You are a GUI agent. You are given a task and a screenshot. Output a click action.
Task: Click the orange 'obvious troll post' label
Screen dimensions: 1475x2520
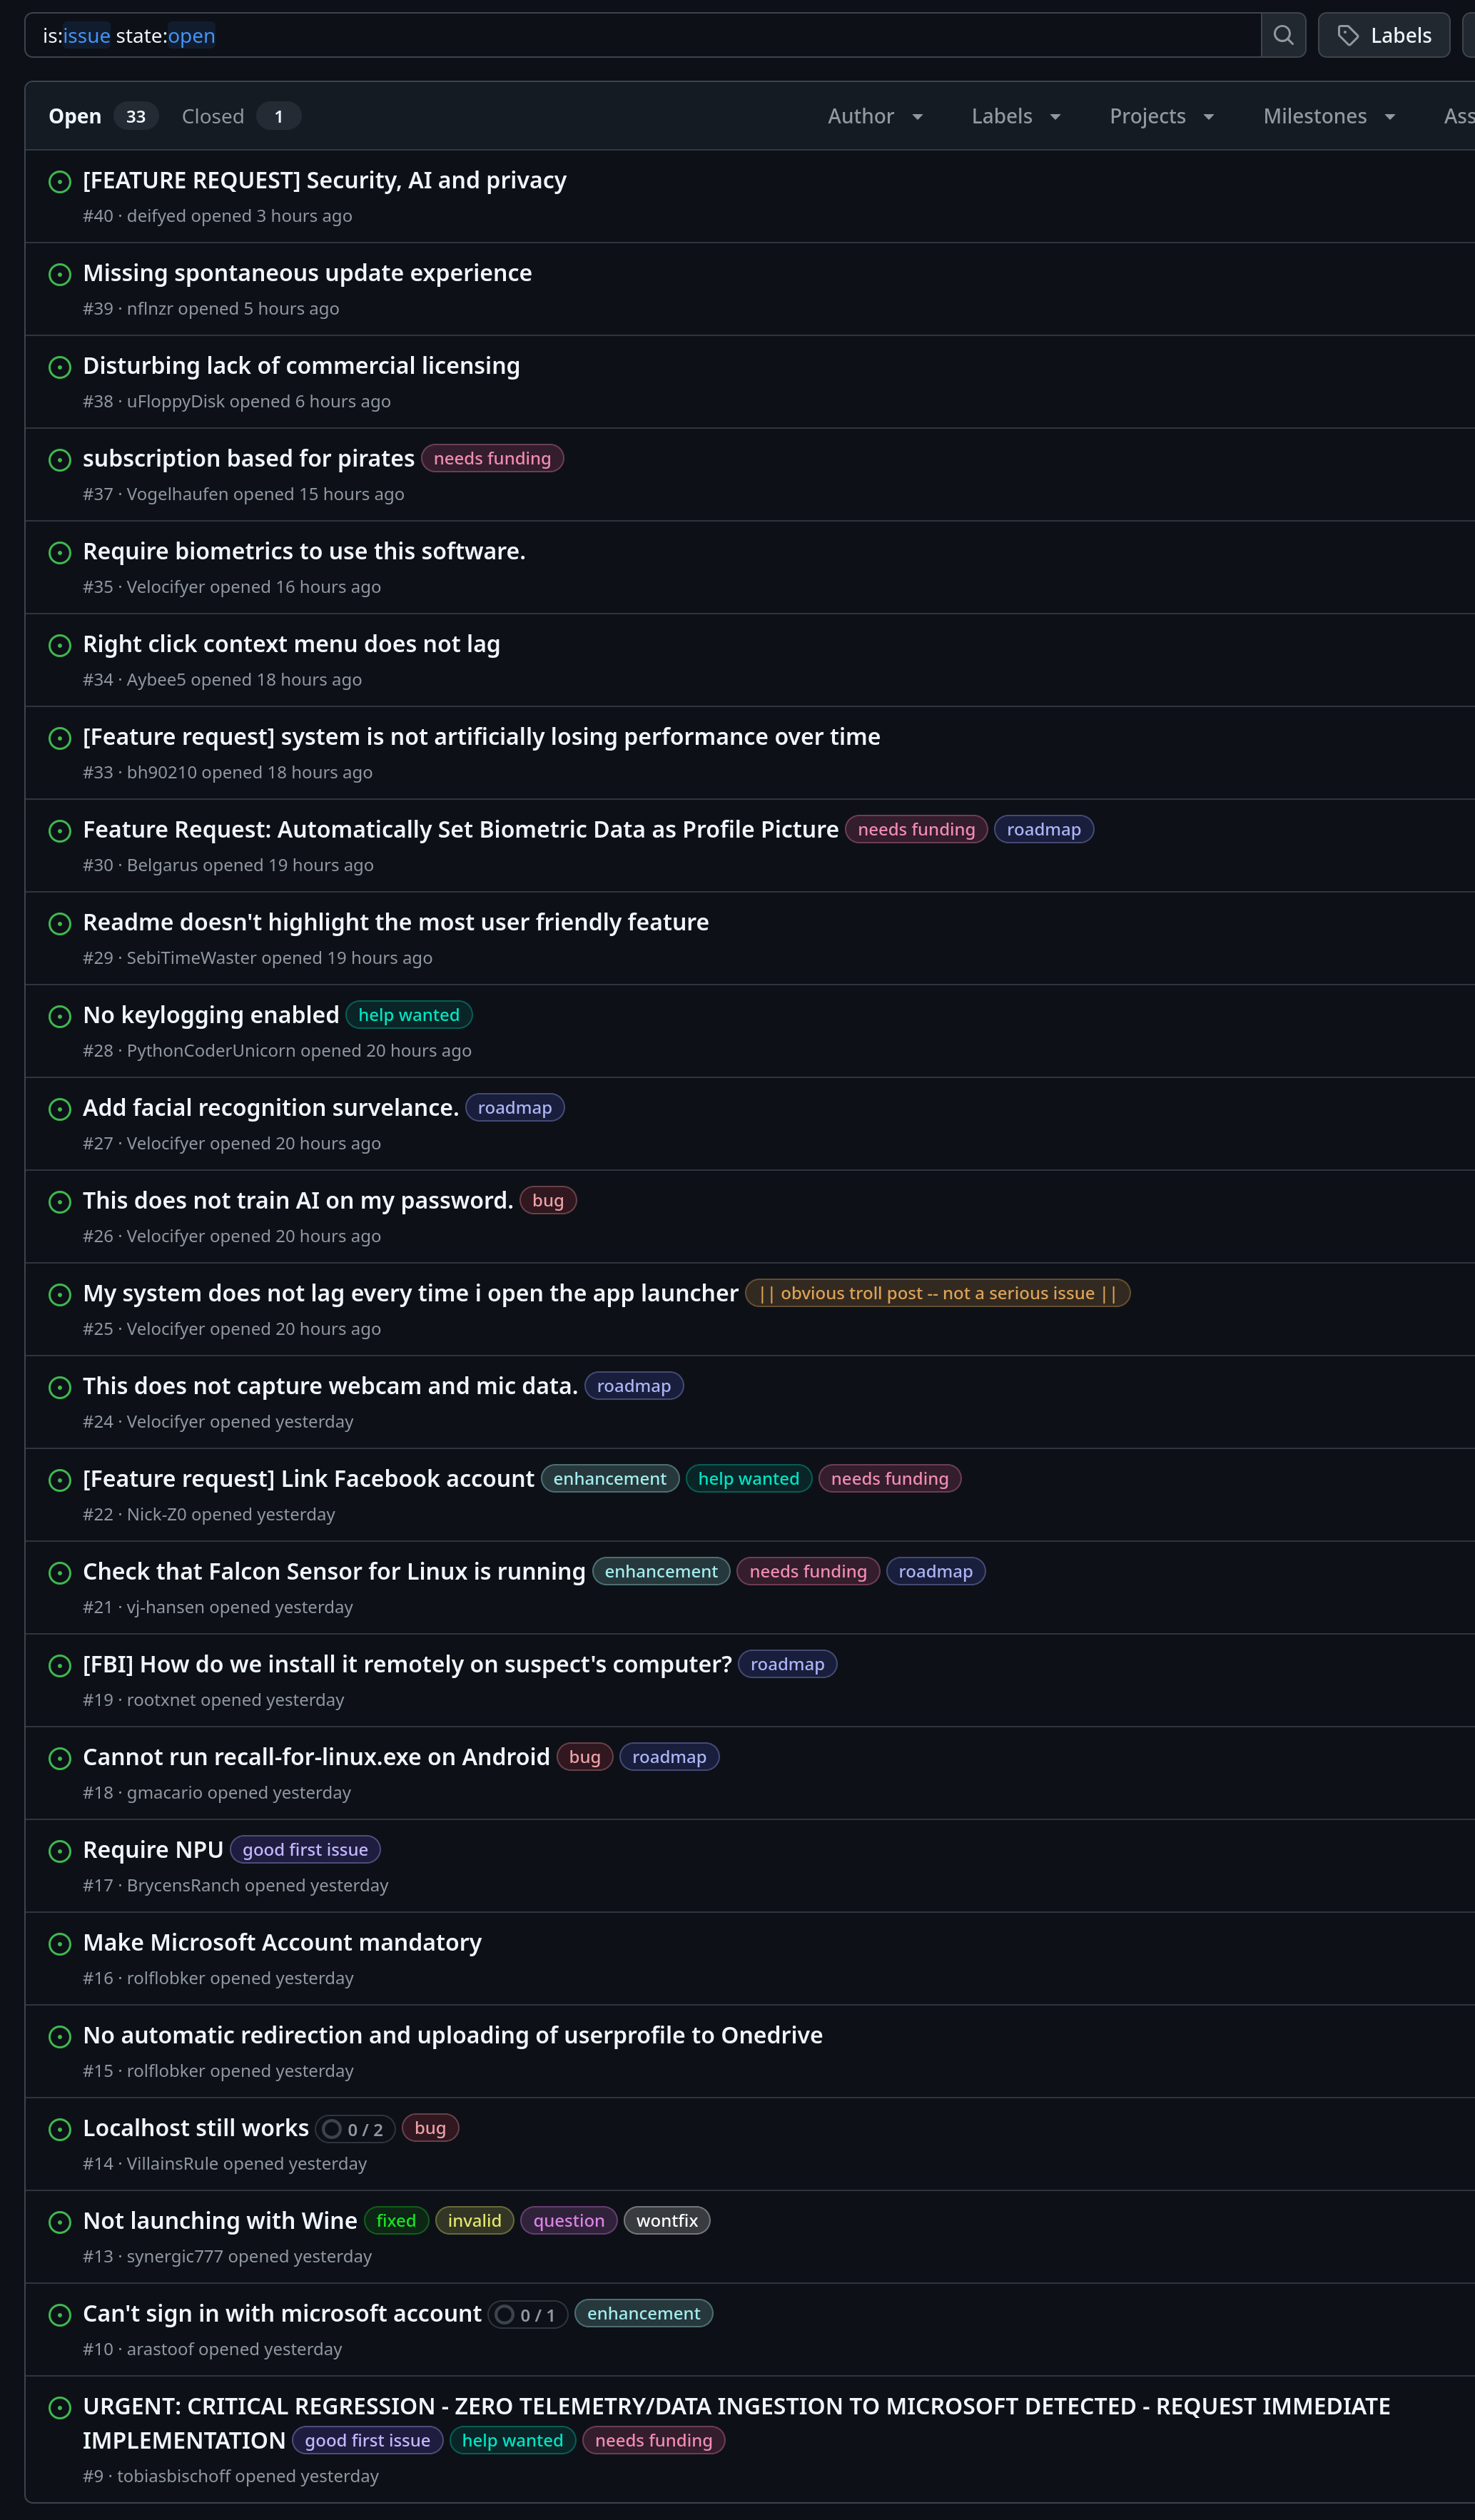click(x=937, y=1294)
